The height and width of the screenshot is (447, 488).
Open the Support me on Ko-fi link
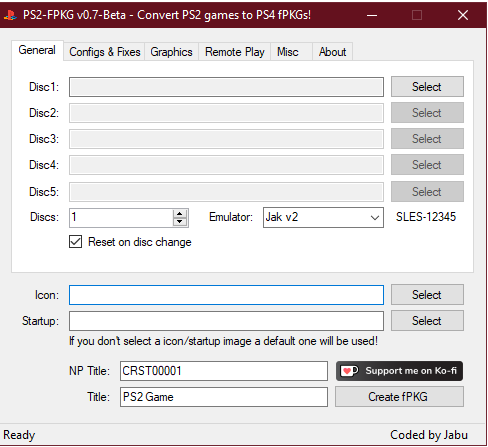[x=399, y=371]
